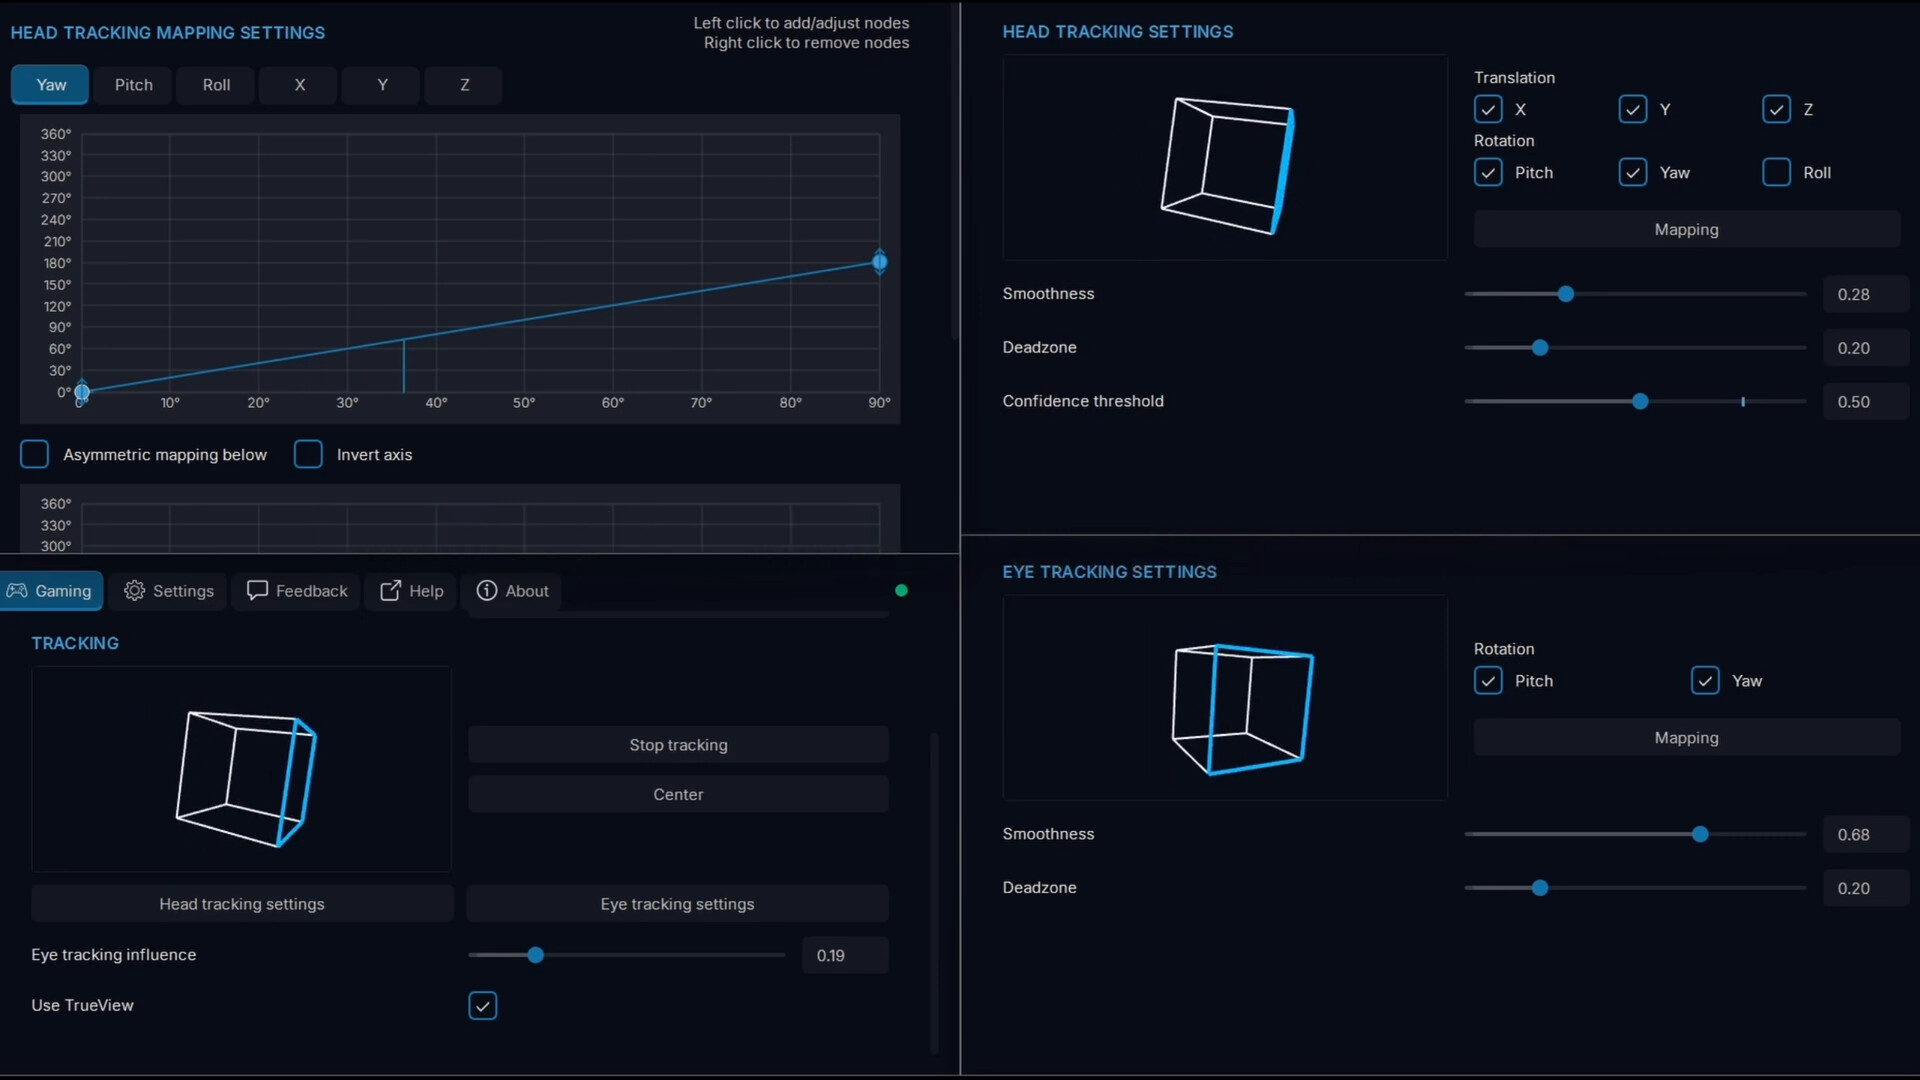Switch to the Pitch mapping tab
This screenshot has height=1080, width=1920.
pos(133,85)
